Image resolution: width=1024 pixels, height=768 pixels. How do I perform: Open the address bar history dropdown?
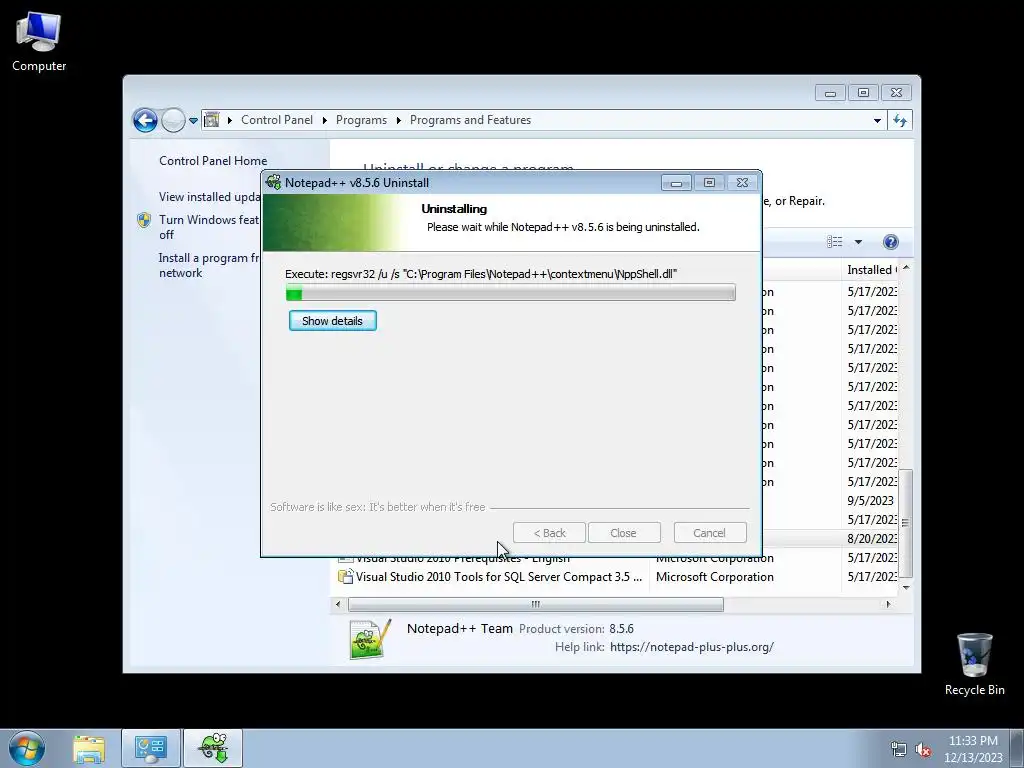tap(877, 120)
